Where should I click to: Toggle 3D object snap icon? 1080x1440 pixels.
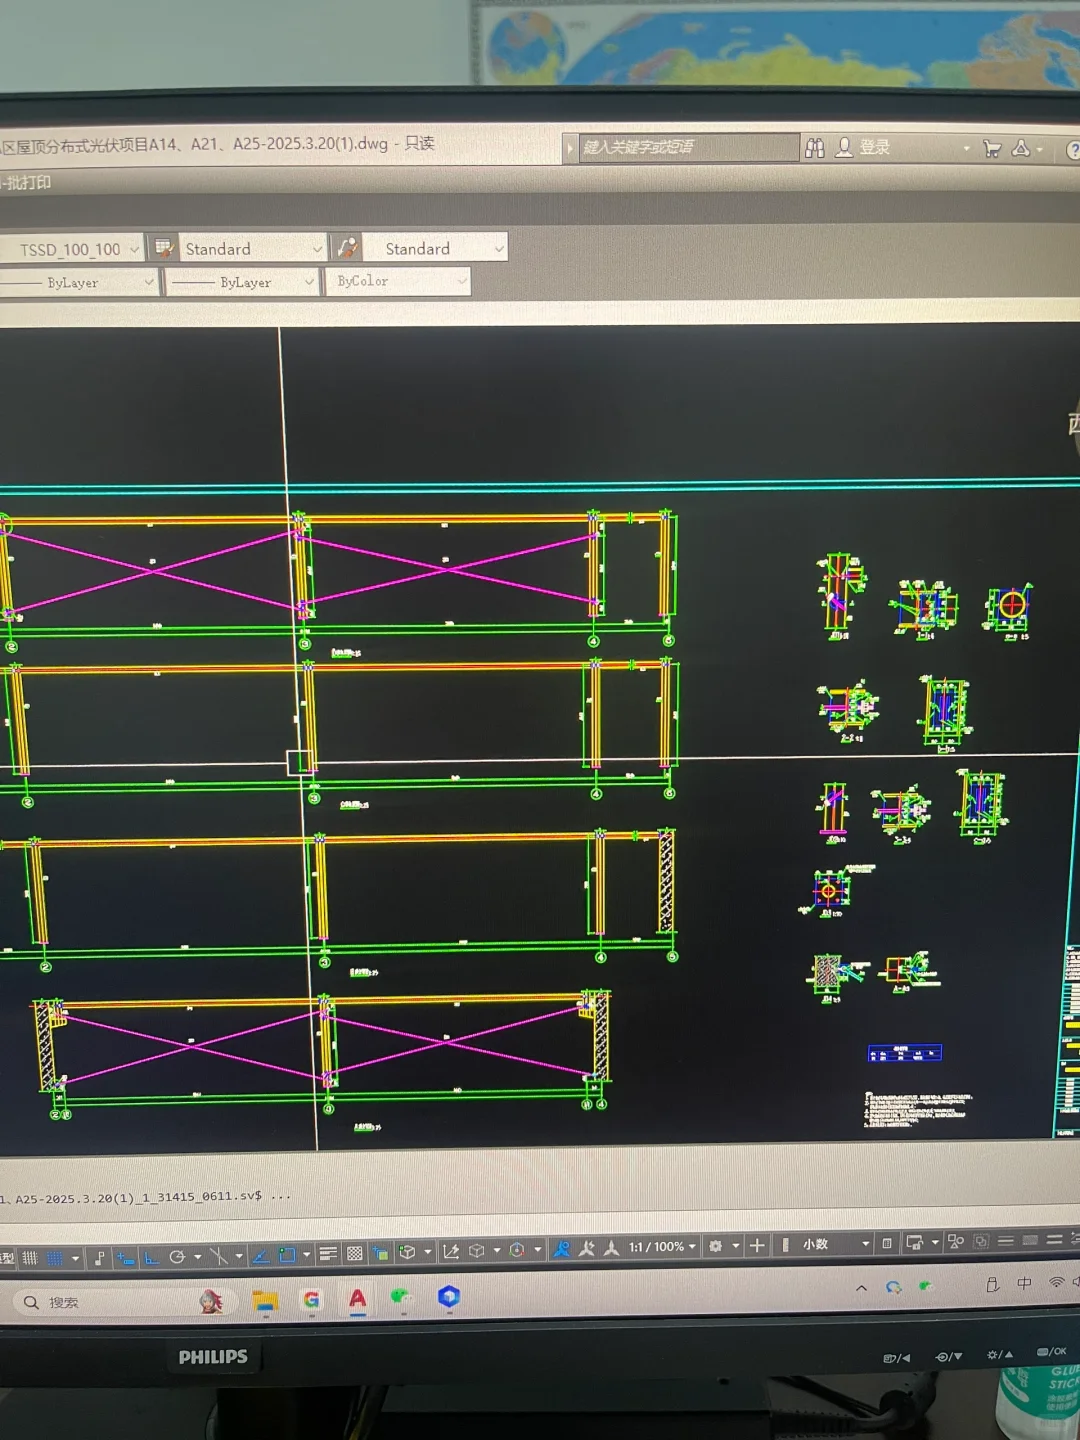(407, 1252)
